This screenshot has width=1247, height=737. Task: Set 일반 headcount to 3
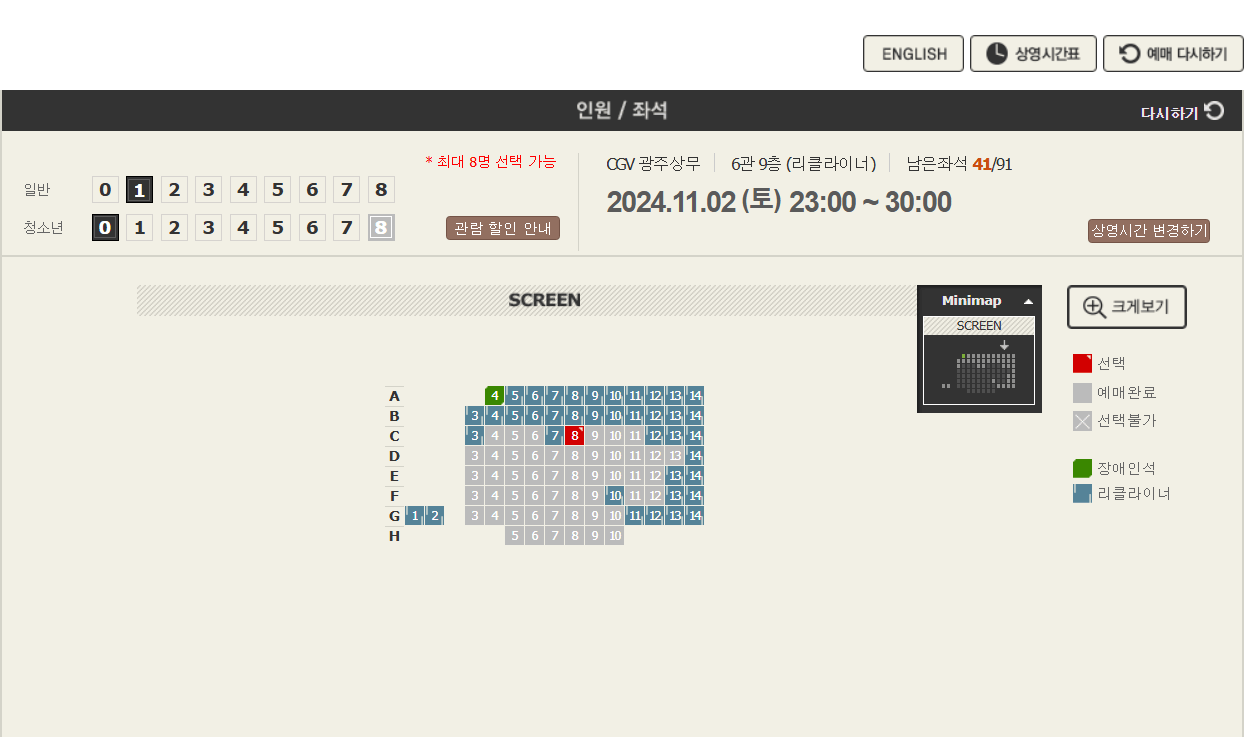point(208,190)
